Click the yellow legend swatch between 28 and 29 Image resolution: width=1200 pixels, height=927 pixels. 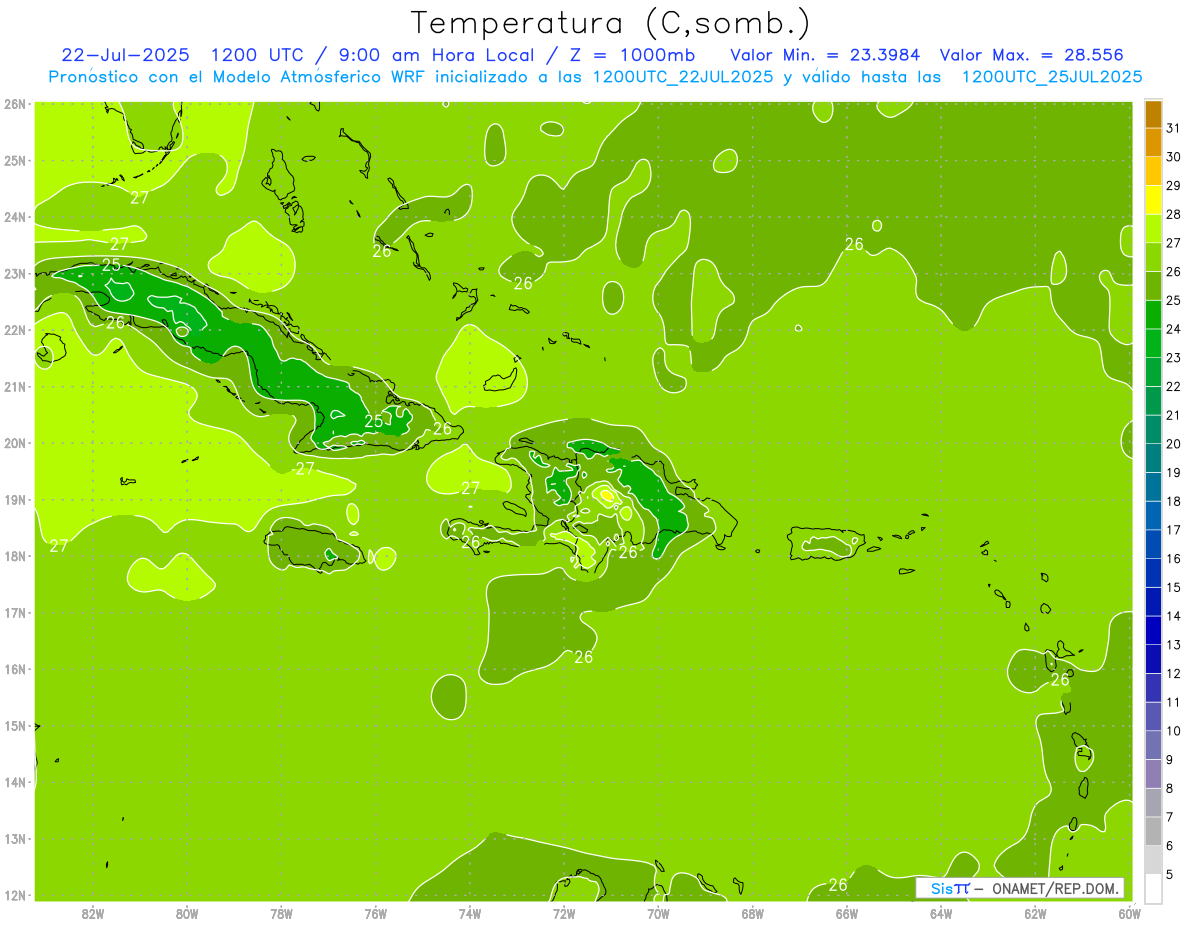(x=1153, y=199)
